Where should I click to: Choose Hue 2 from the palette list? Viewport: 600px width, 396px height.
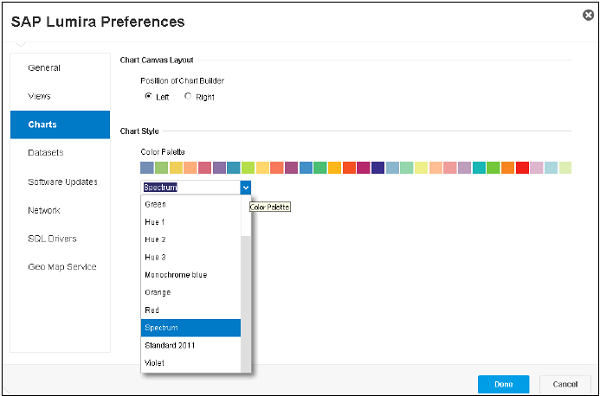tap(191, 240)
